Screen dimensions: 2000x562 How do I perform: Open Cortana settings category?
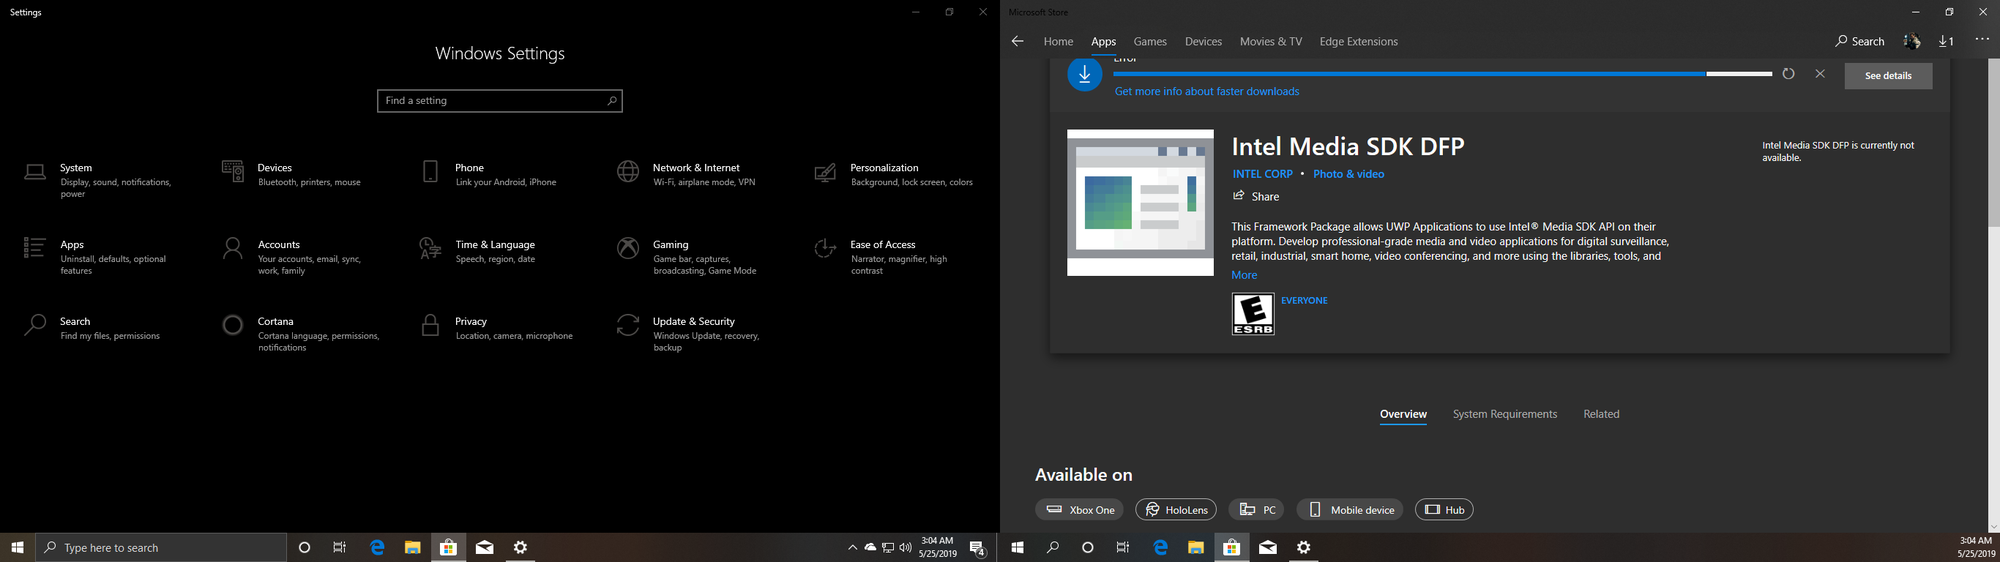tap(303, 334)
